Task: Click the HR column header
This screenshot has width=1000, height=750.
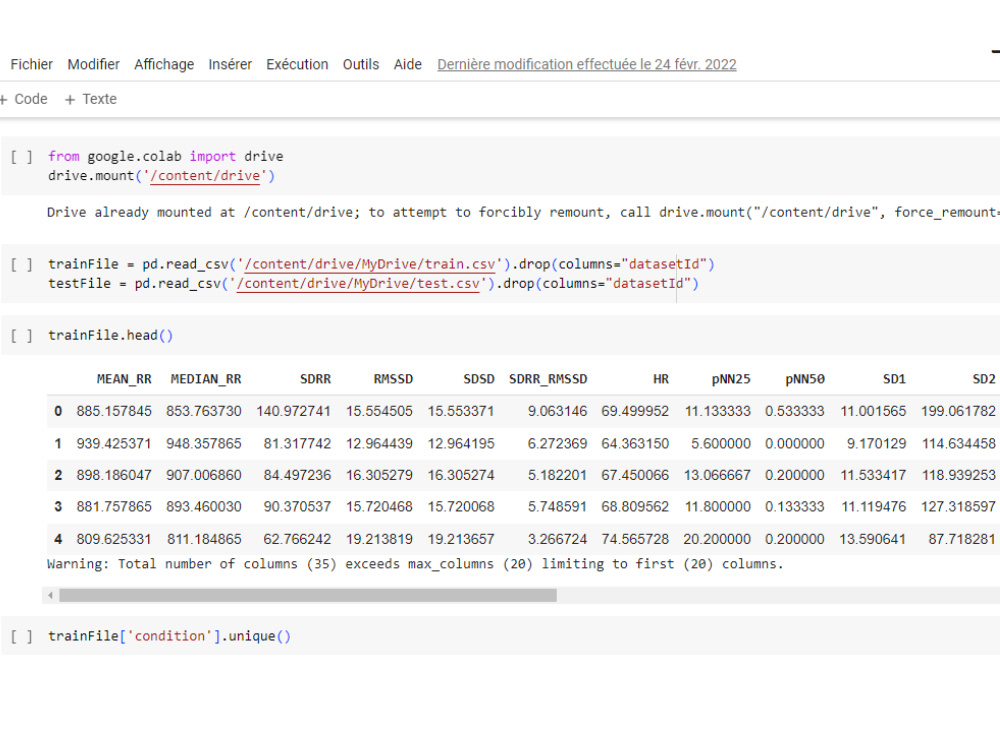Action: click(x=661, y=379)
